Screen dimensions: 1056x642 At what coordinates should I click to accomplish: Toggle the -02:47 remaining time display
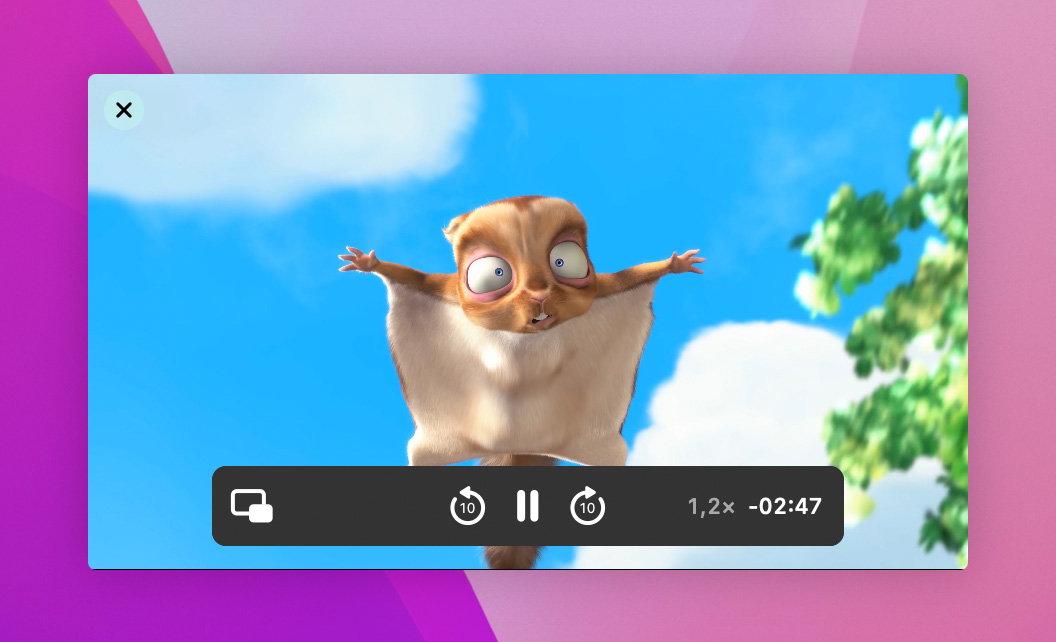click(x=785, y=507)
